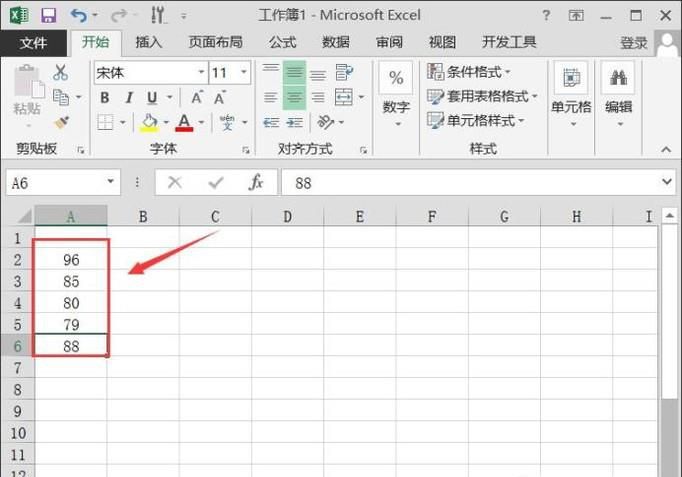Switch to the 开发工具 Developer tab

coord(509,42)
